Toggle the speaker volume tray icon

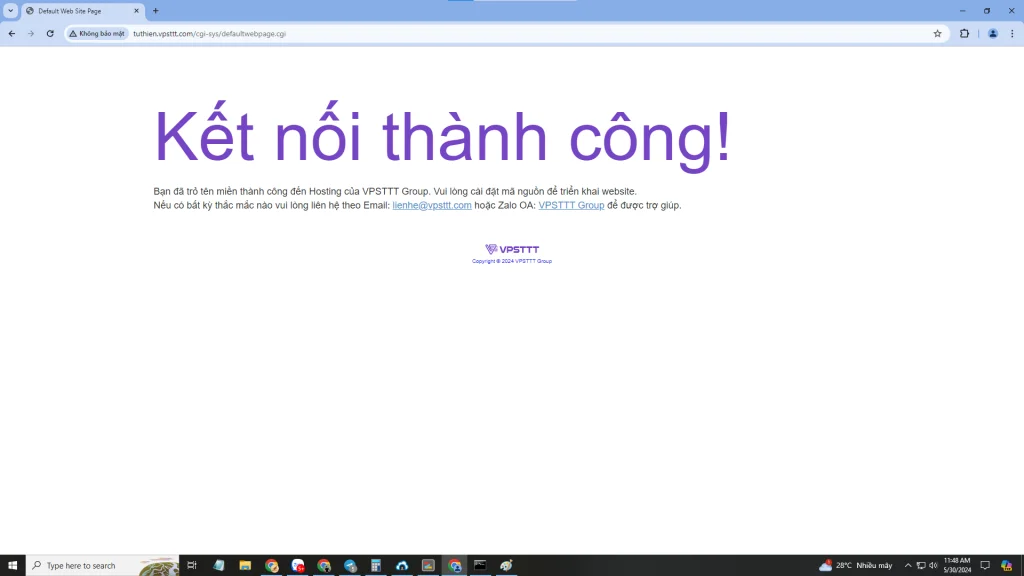[x=933, y=566]
